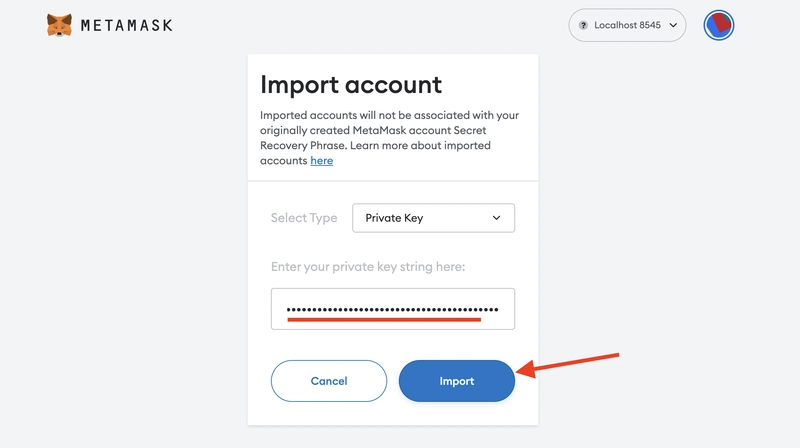The image size is (800, 448).
Task: Open the account avatar menu
Action: pos(719,25)
